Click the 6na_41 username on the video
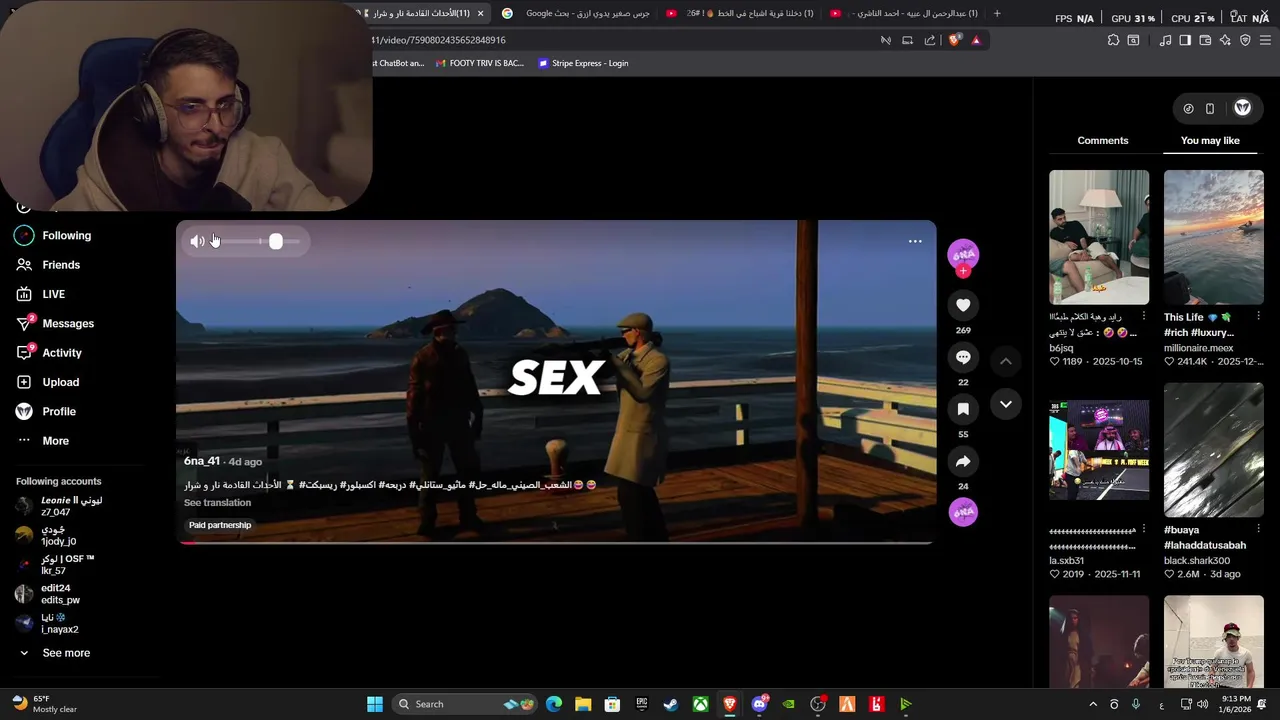Image resolution: width=1280 pixels, height=720 pixels. (201, 461)
